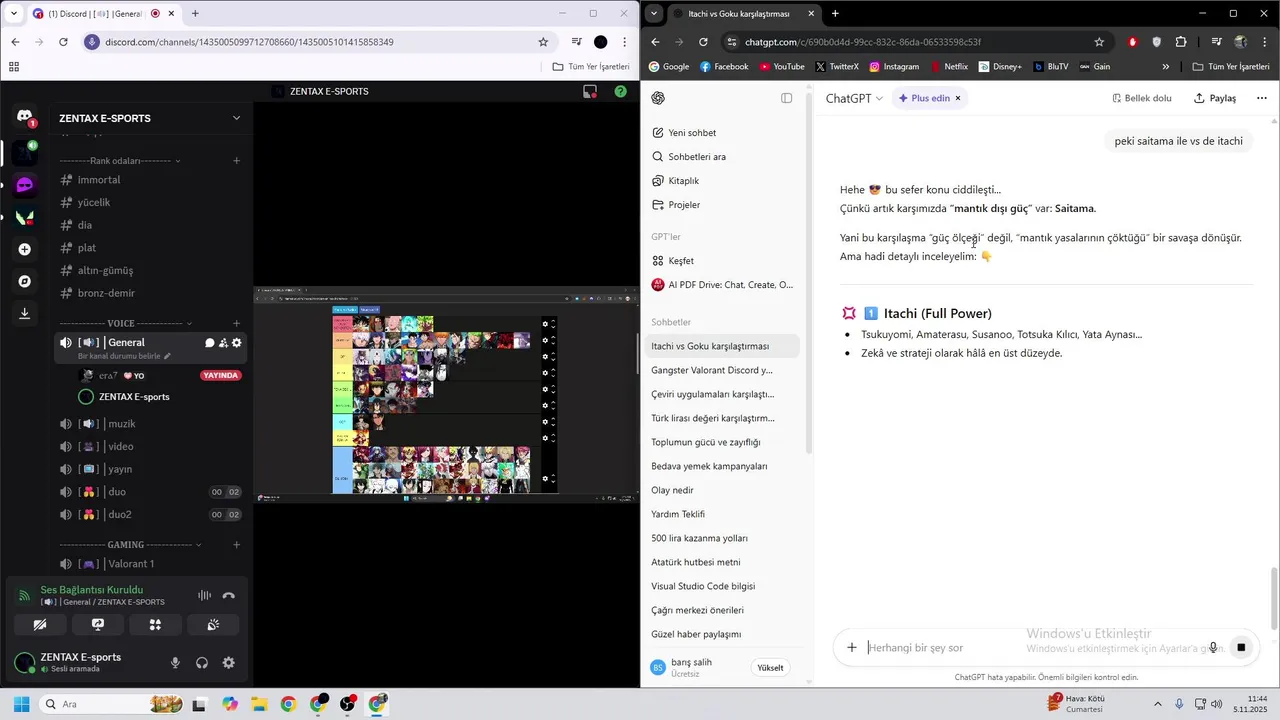Open noise suppression waveform icon

[x=205, y=595]
